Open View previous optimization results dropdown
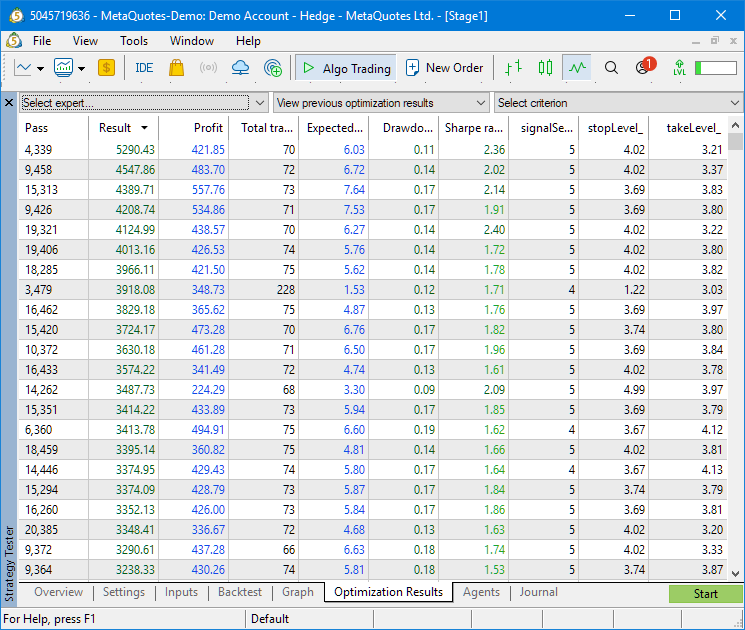Viewport: 745px width, 630px height. point(381,103)
